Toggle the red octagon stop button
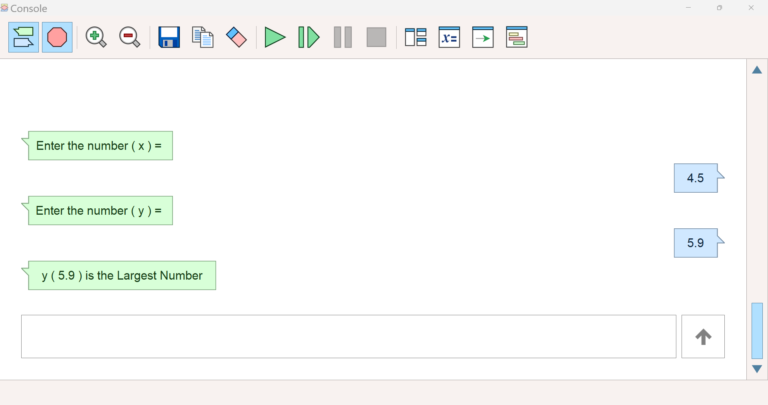768x405 pixels. 57,37
